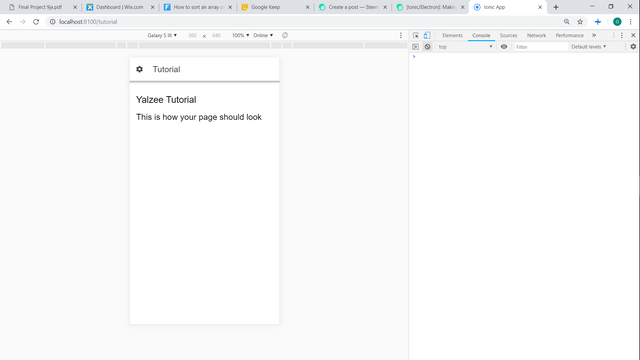This screenshot has width=640, height=360.
Task: Switch to Create a post Steem tab
Action: tap(353, 7)
